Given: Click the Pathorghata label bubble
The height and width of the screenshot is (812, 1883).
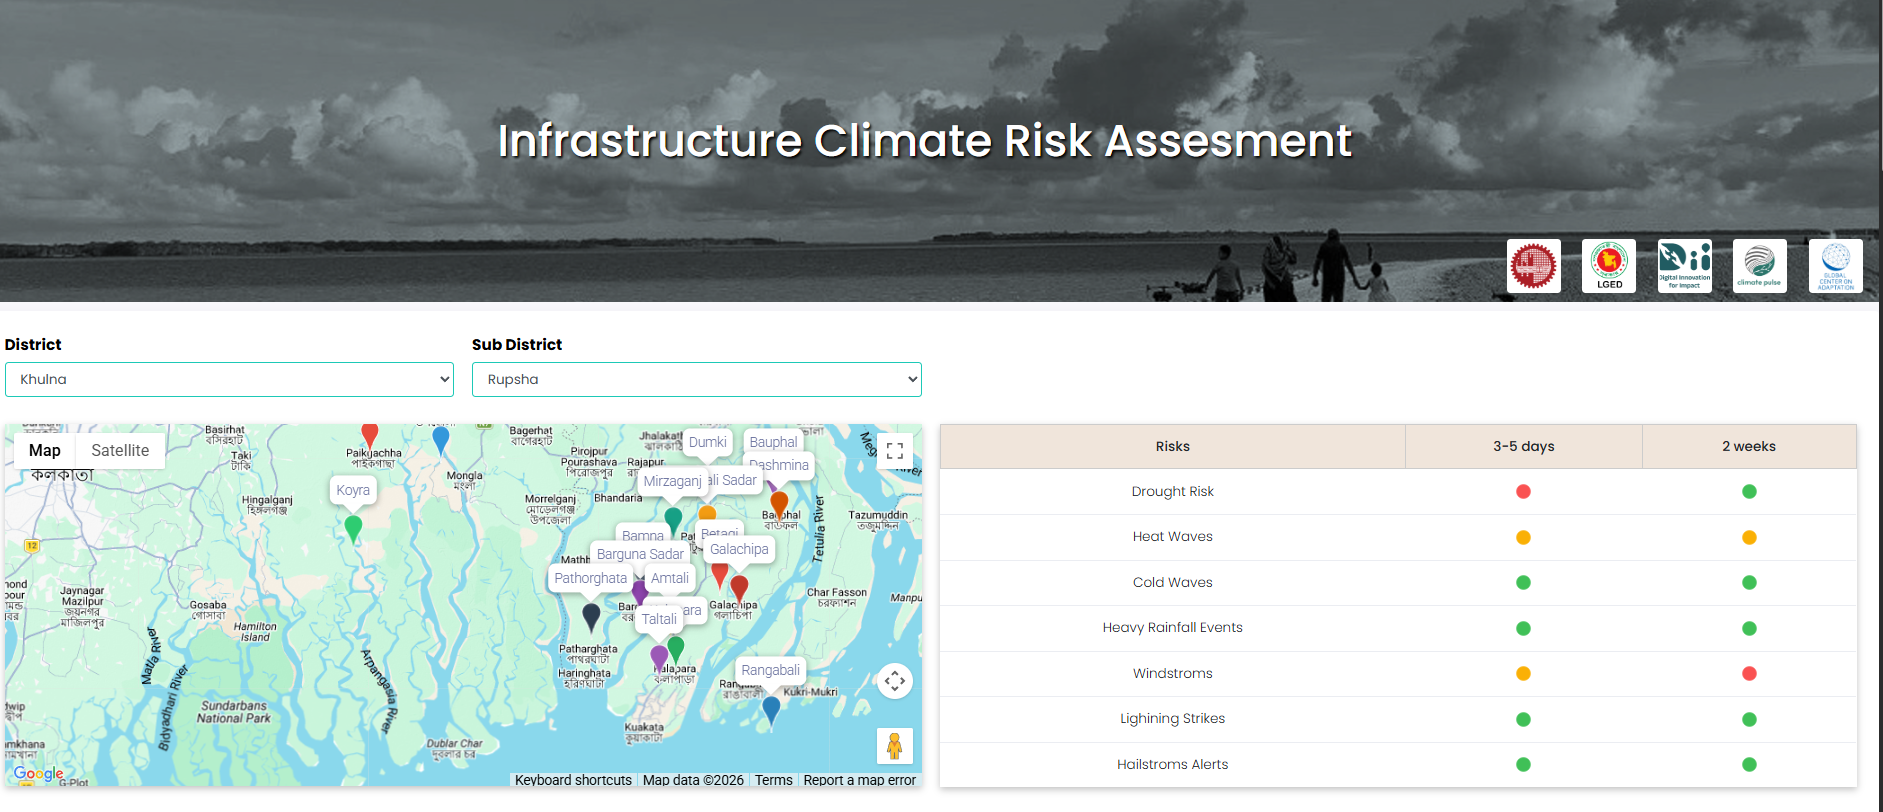Looking at the screenshot, I should coord(590,578).
